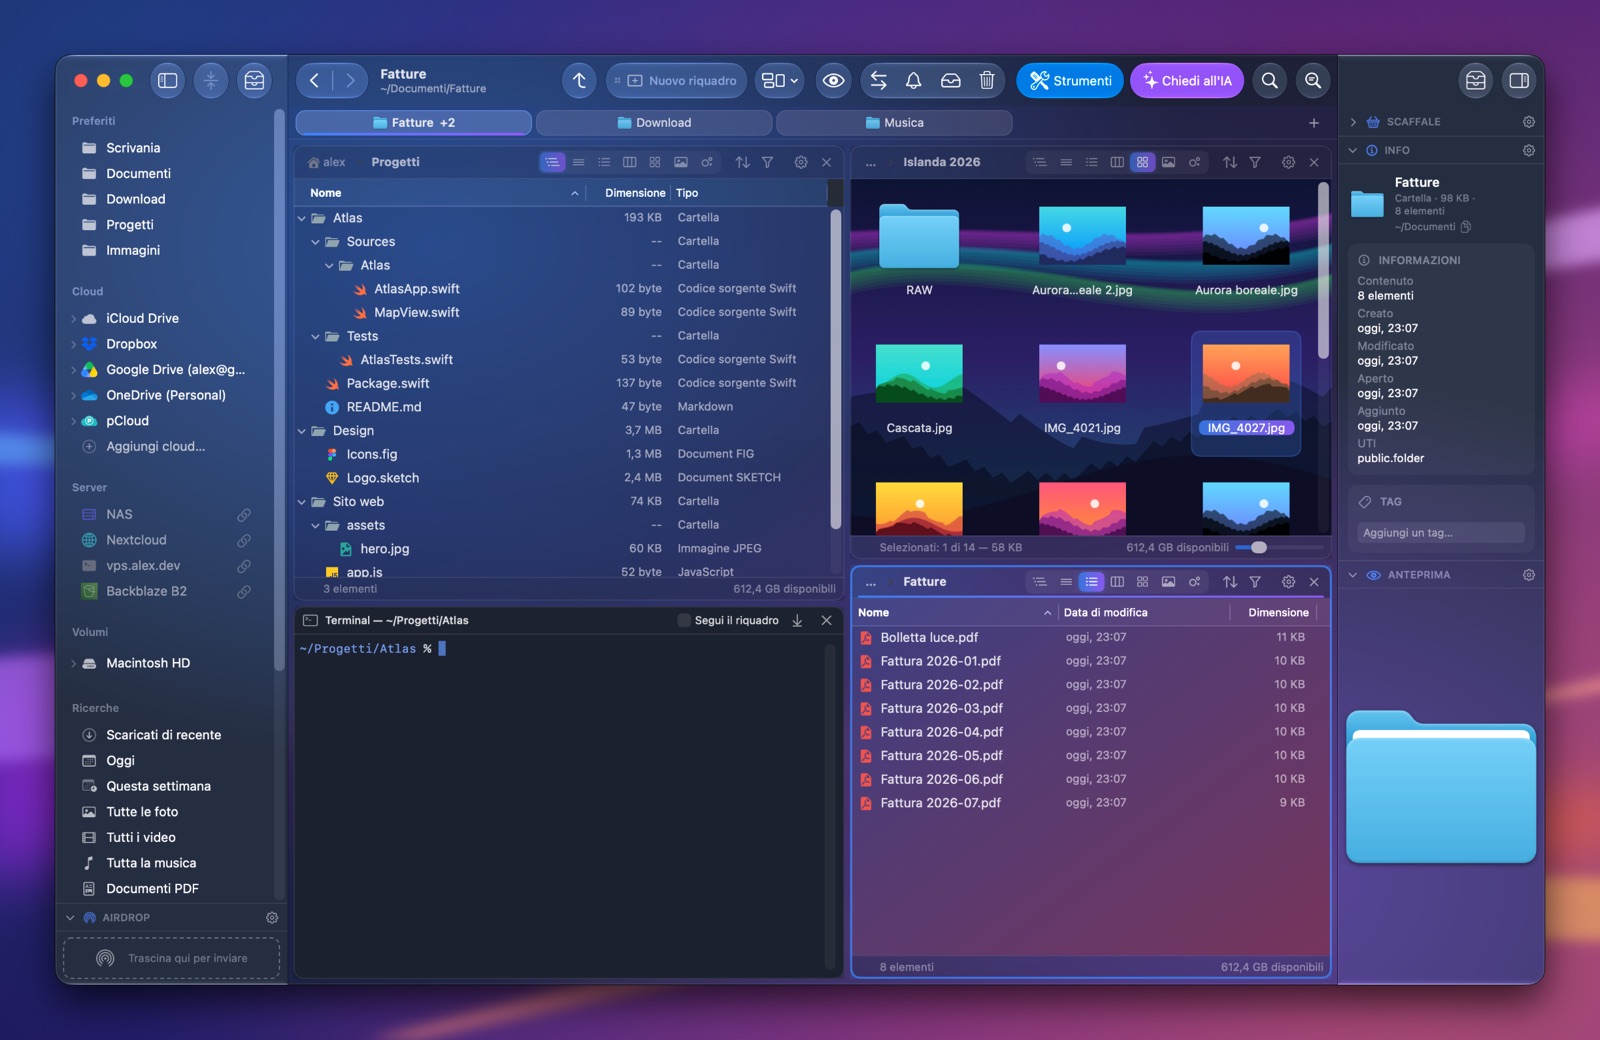The width and height of the screenshot is (1600, 1040).
Task: Toggle the quick look eye button
Action: [833, 81]
